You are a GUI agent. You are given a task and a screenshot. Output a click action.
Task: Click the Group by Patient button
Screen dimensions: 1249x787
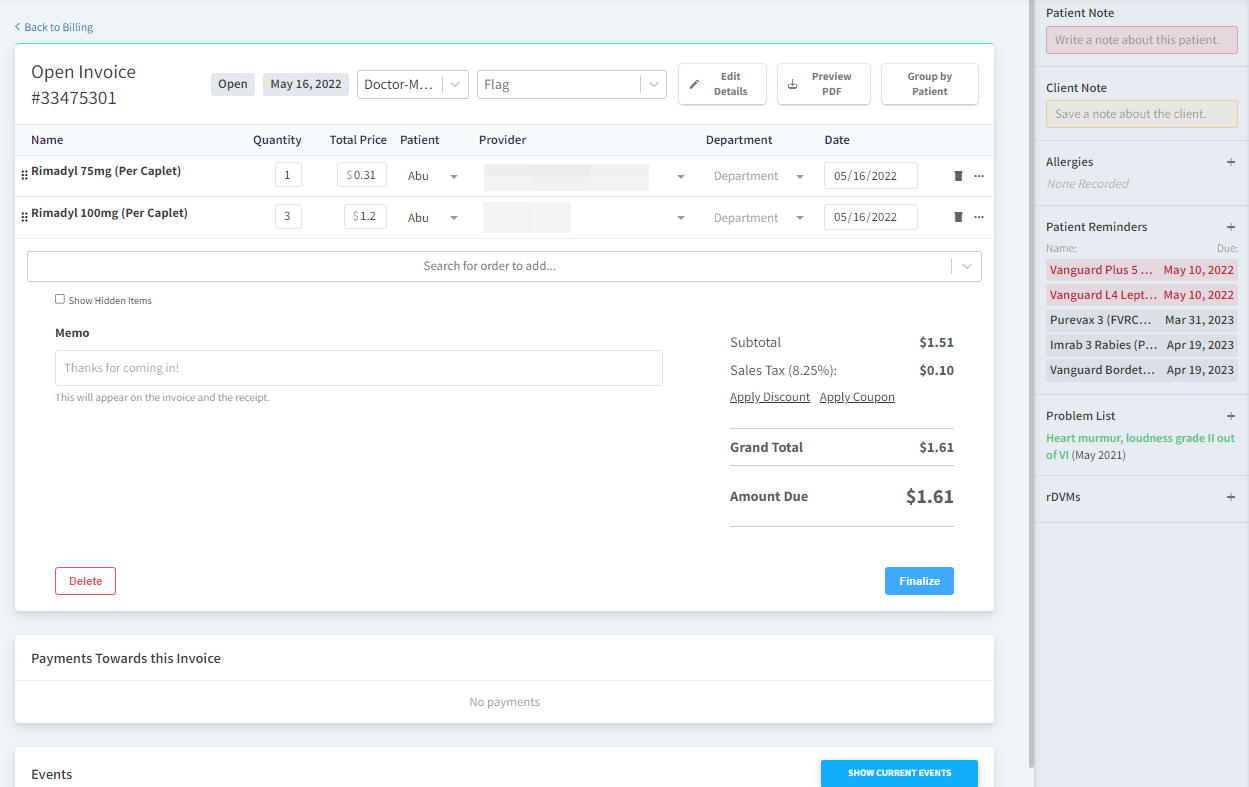(x=930, y=84)
